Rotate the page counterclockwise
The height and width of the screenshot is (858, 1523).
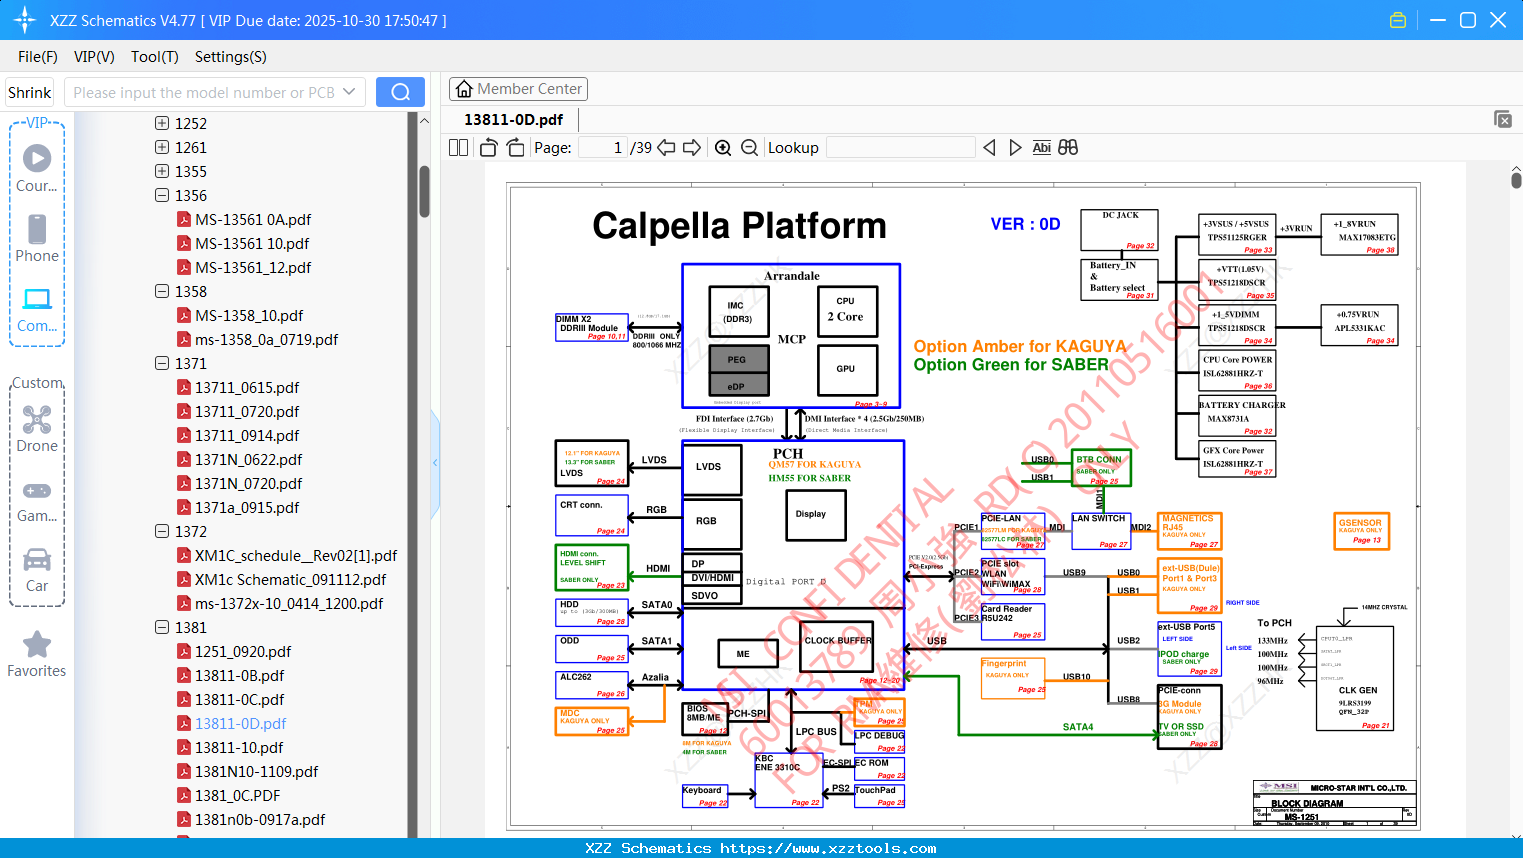pos(489,148)
